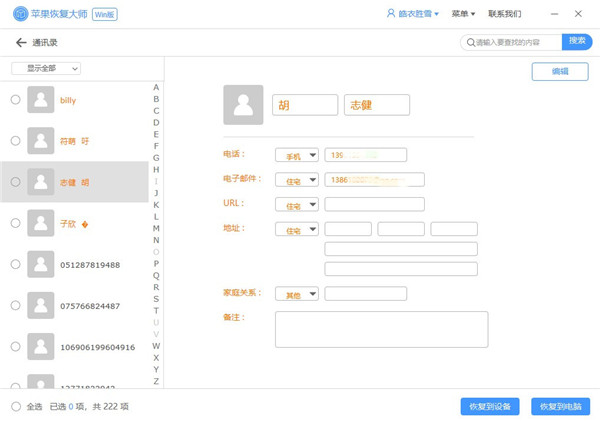
Task: Click the 备注 notes text area
Action: tap(381, 329)
